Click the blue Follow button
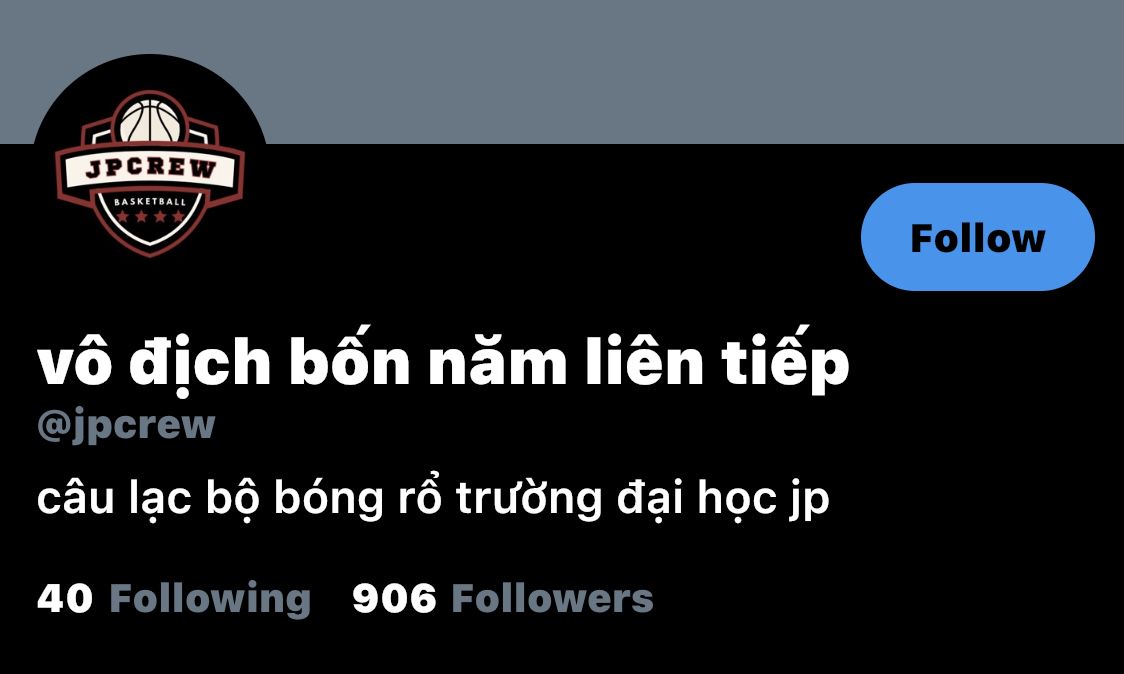 [977, 237]
